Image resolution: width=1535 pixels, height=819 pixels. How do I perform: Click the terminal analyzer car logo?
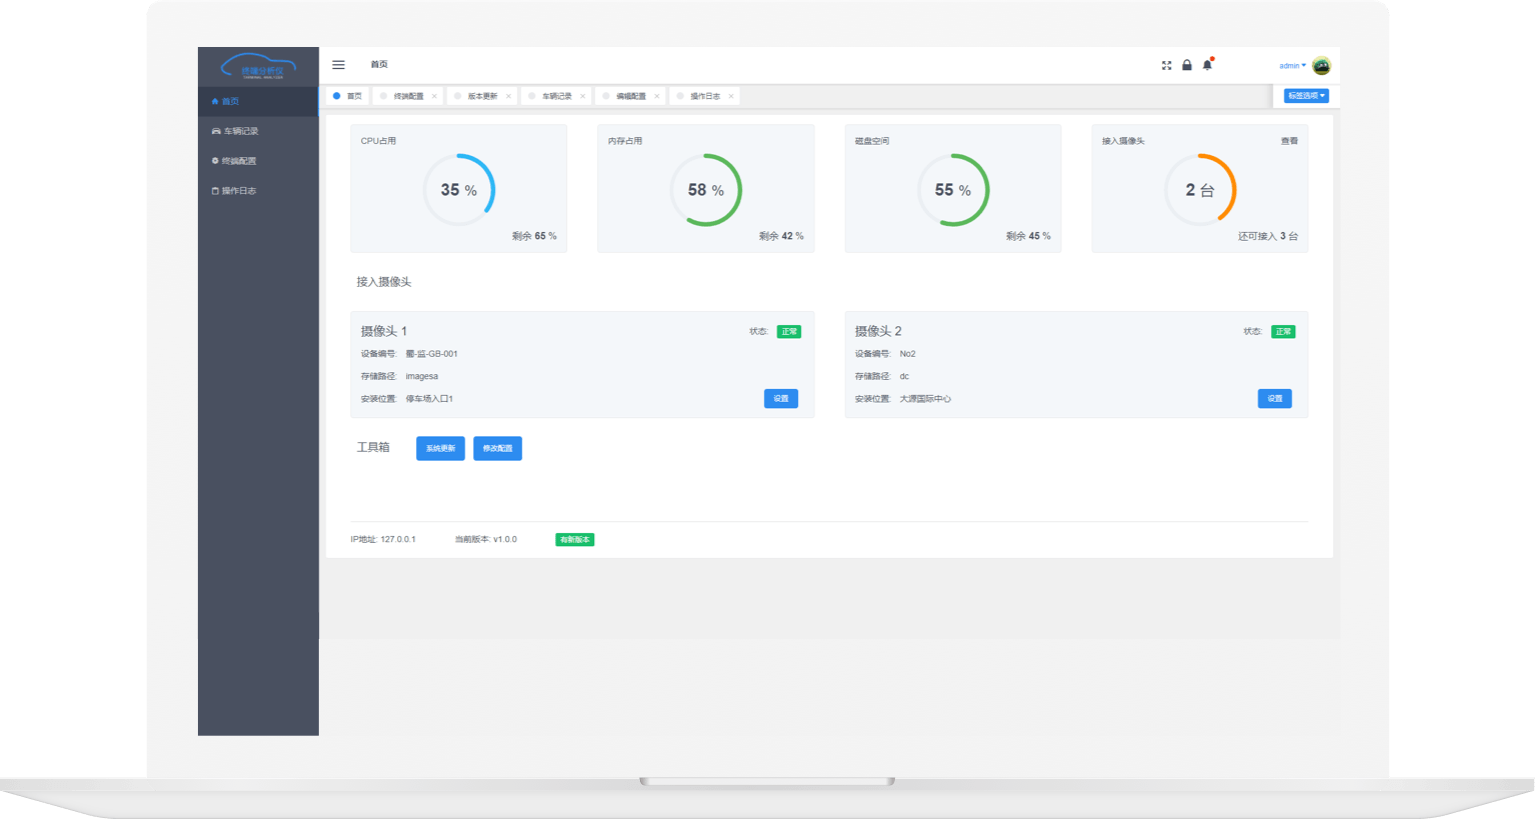[x=258, y=67]
